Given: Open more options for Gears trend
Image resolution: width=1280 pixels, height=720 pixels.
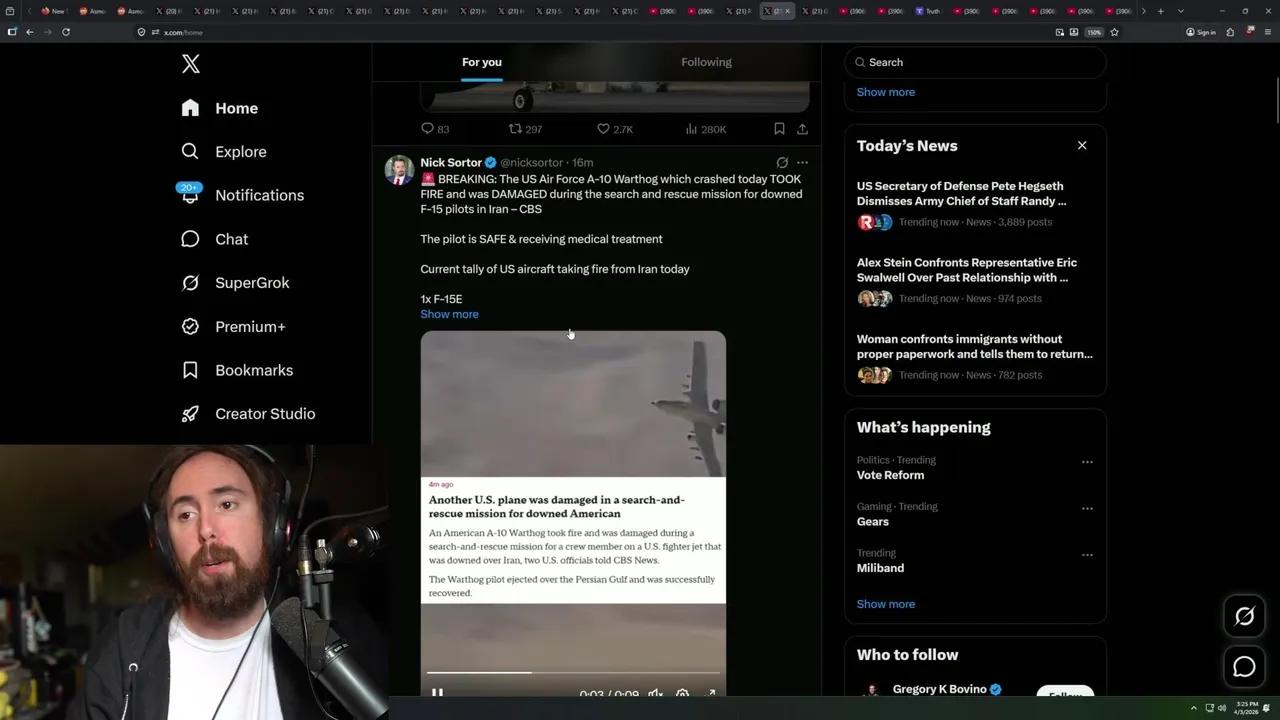Looking at the screenshot, I should pyautogui.click(x=1087, y=508).
